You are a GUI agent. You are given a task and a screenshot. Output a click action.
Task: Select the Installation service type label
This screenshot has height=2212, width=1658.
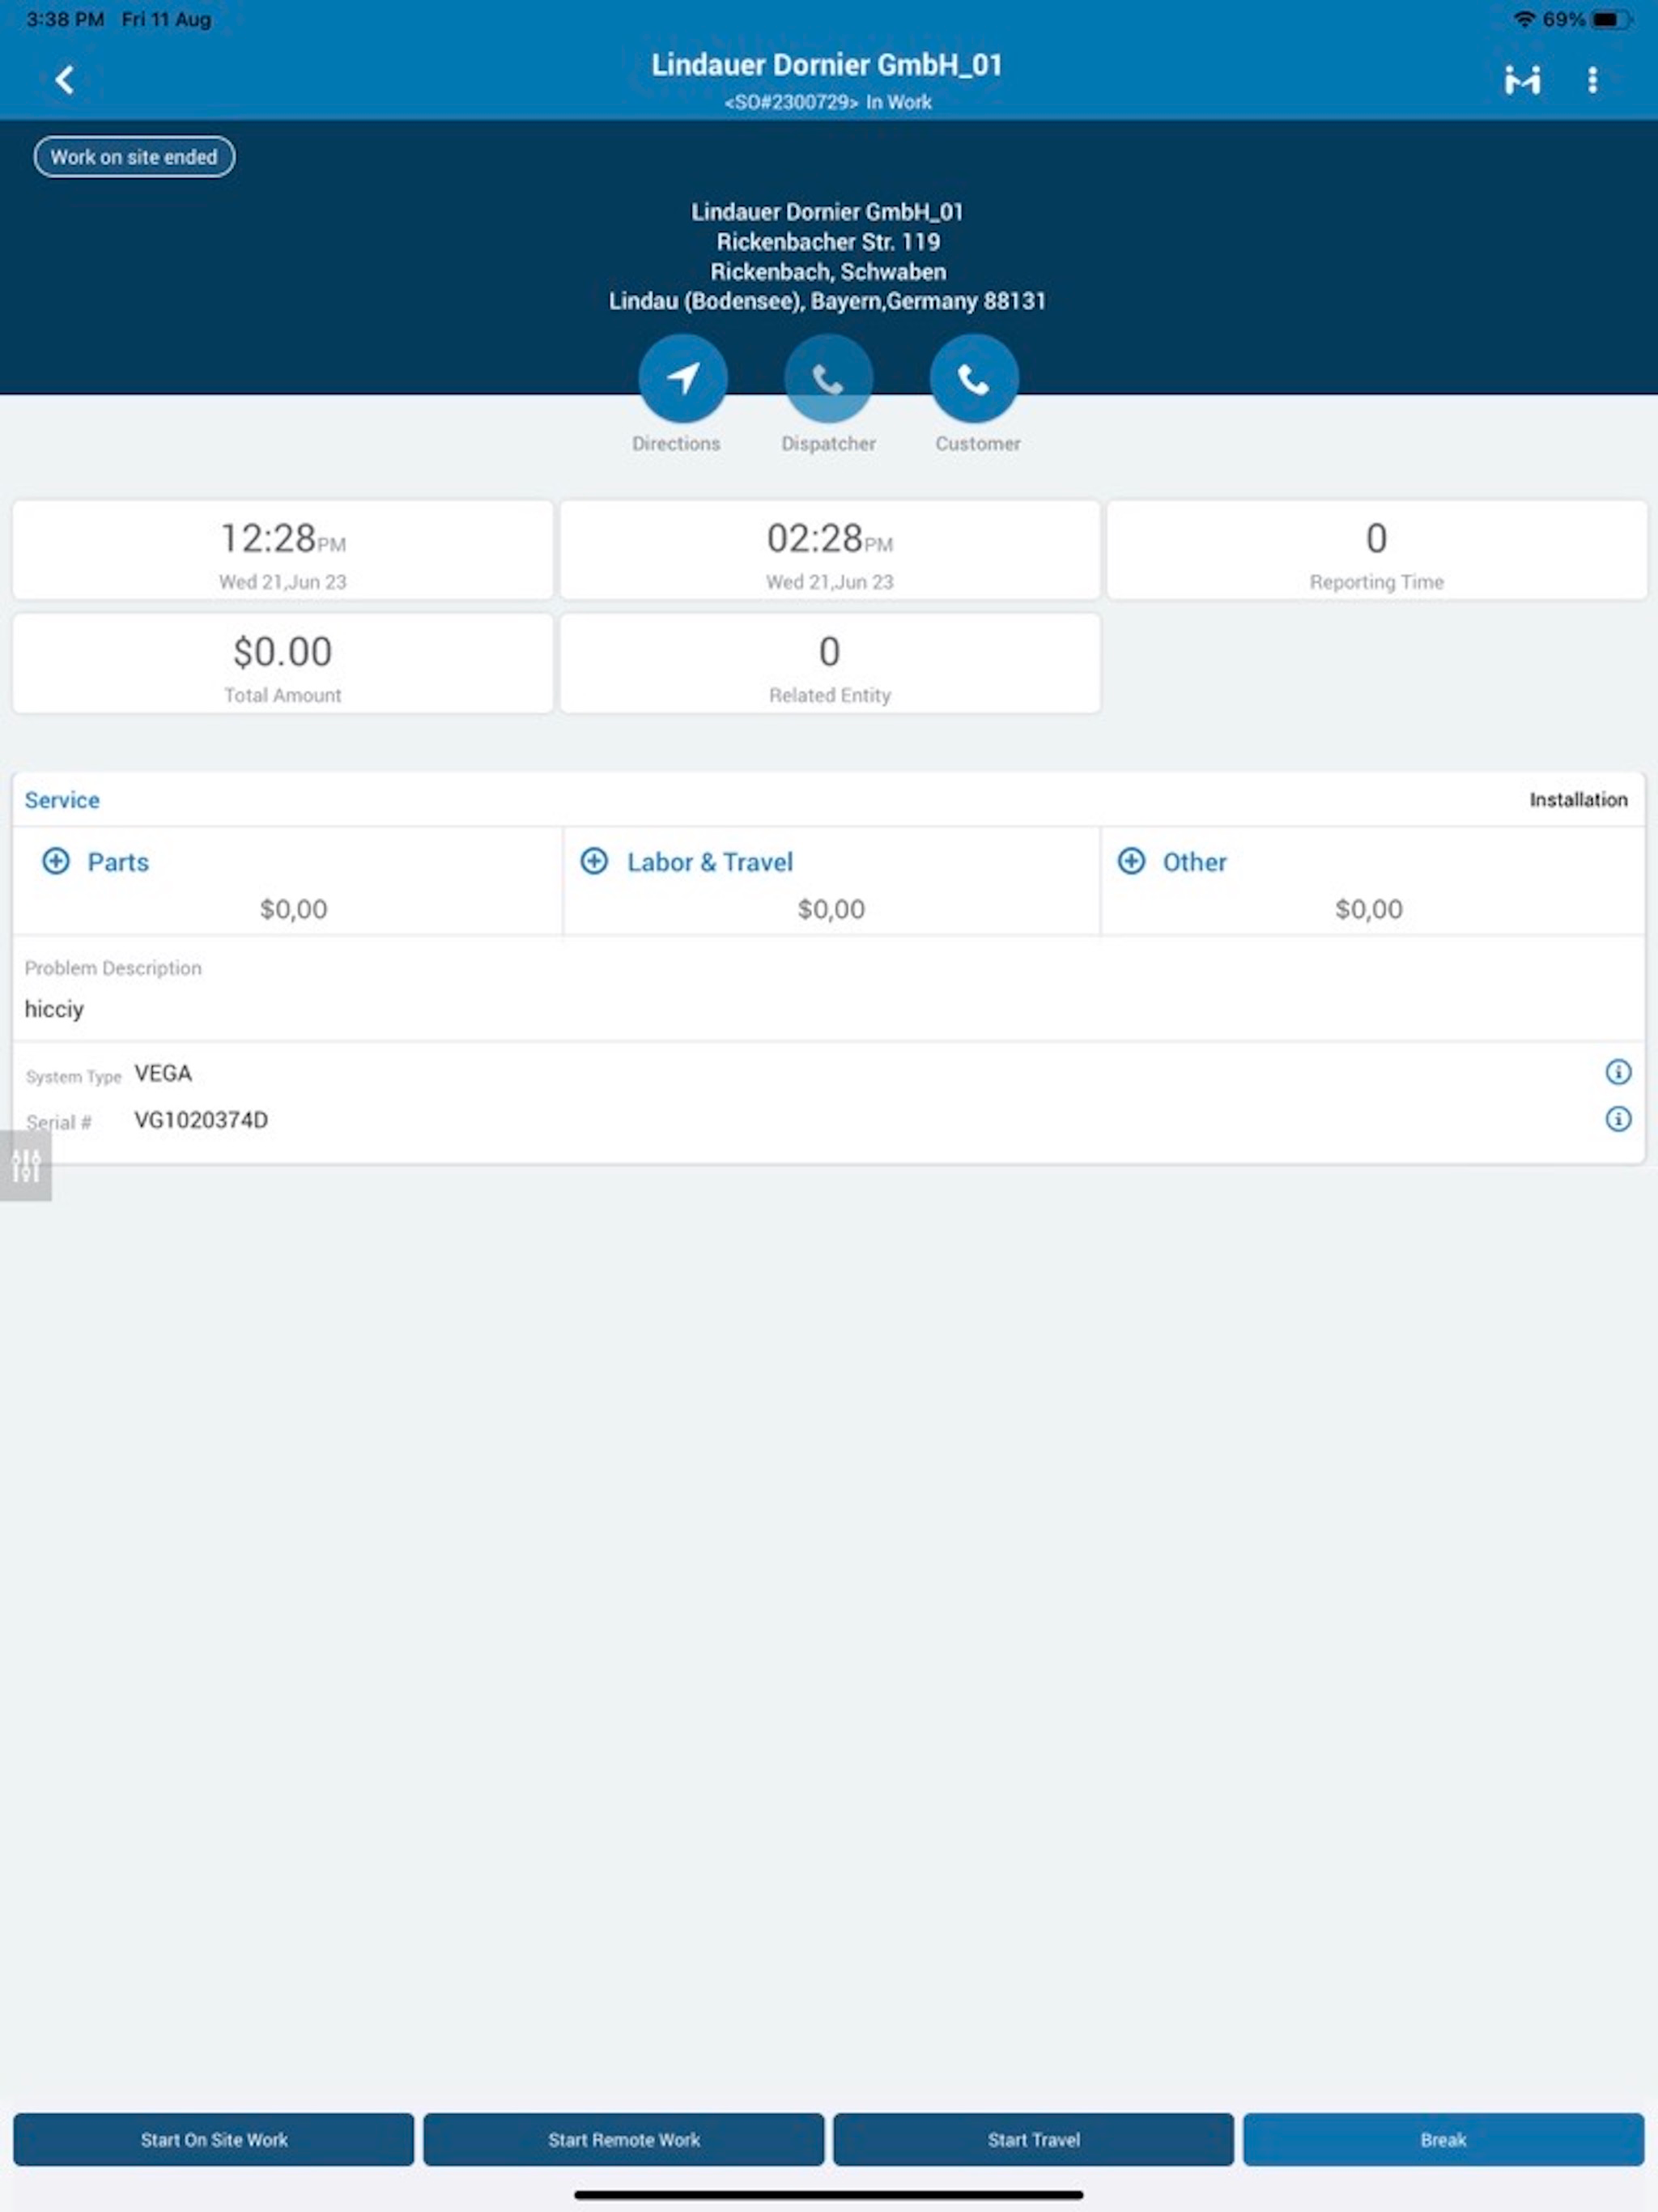[1578, 800]
